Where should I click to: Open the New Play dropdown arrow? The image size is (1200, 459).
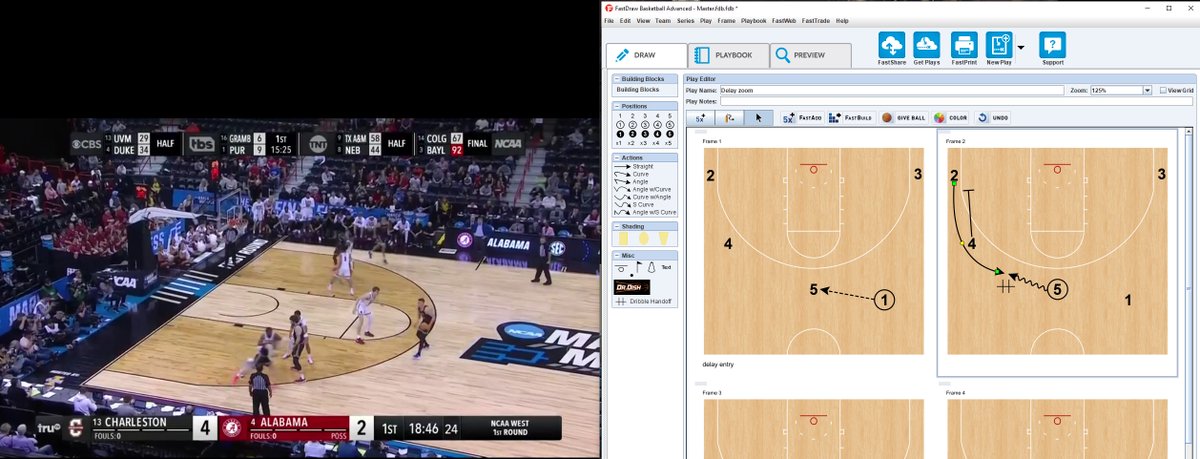(1021, 46)
